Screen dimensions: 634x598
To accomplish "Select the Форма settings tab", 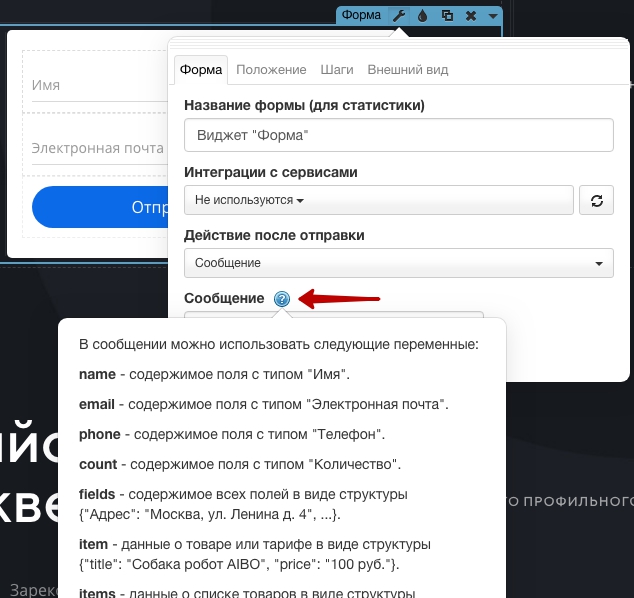I will coord(201,70).
